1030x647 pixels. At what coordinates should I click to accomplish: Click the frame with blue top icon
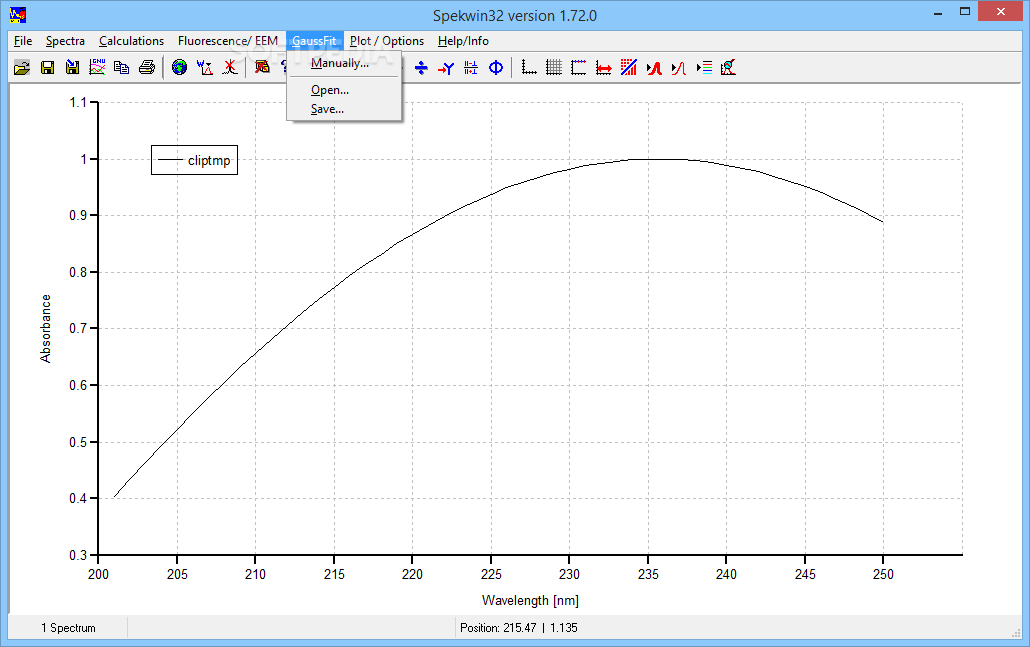[x=579, y=67]
